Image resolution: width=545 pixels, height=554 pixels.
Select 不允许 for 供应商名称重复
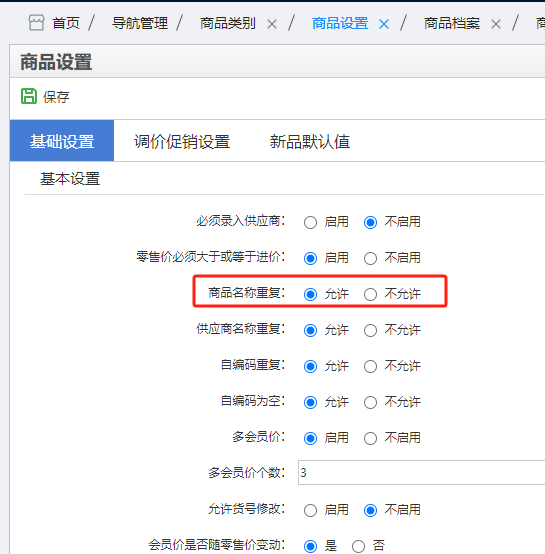click(x=370, y=330)
